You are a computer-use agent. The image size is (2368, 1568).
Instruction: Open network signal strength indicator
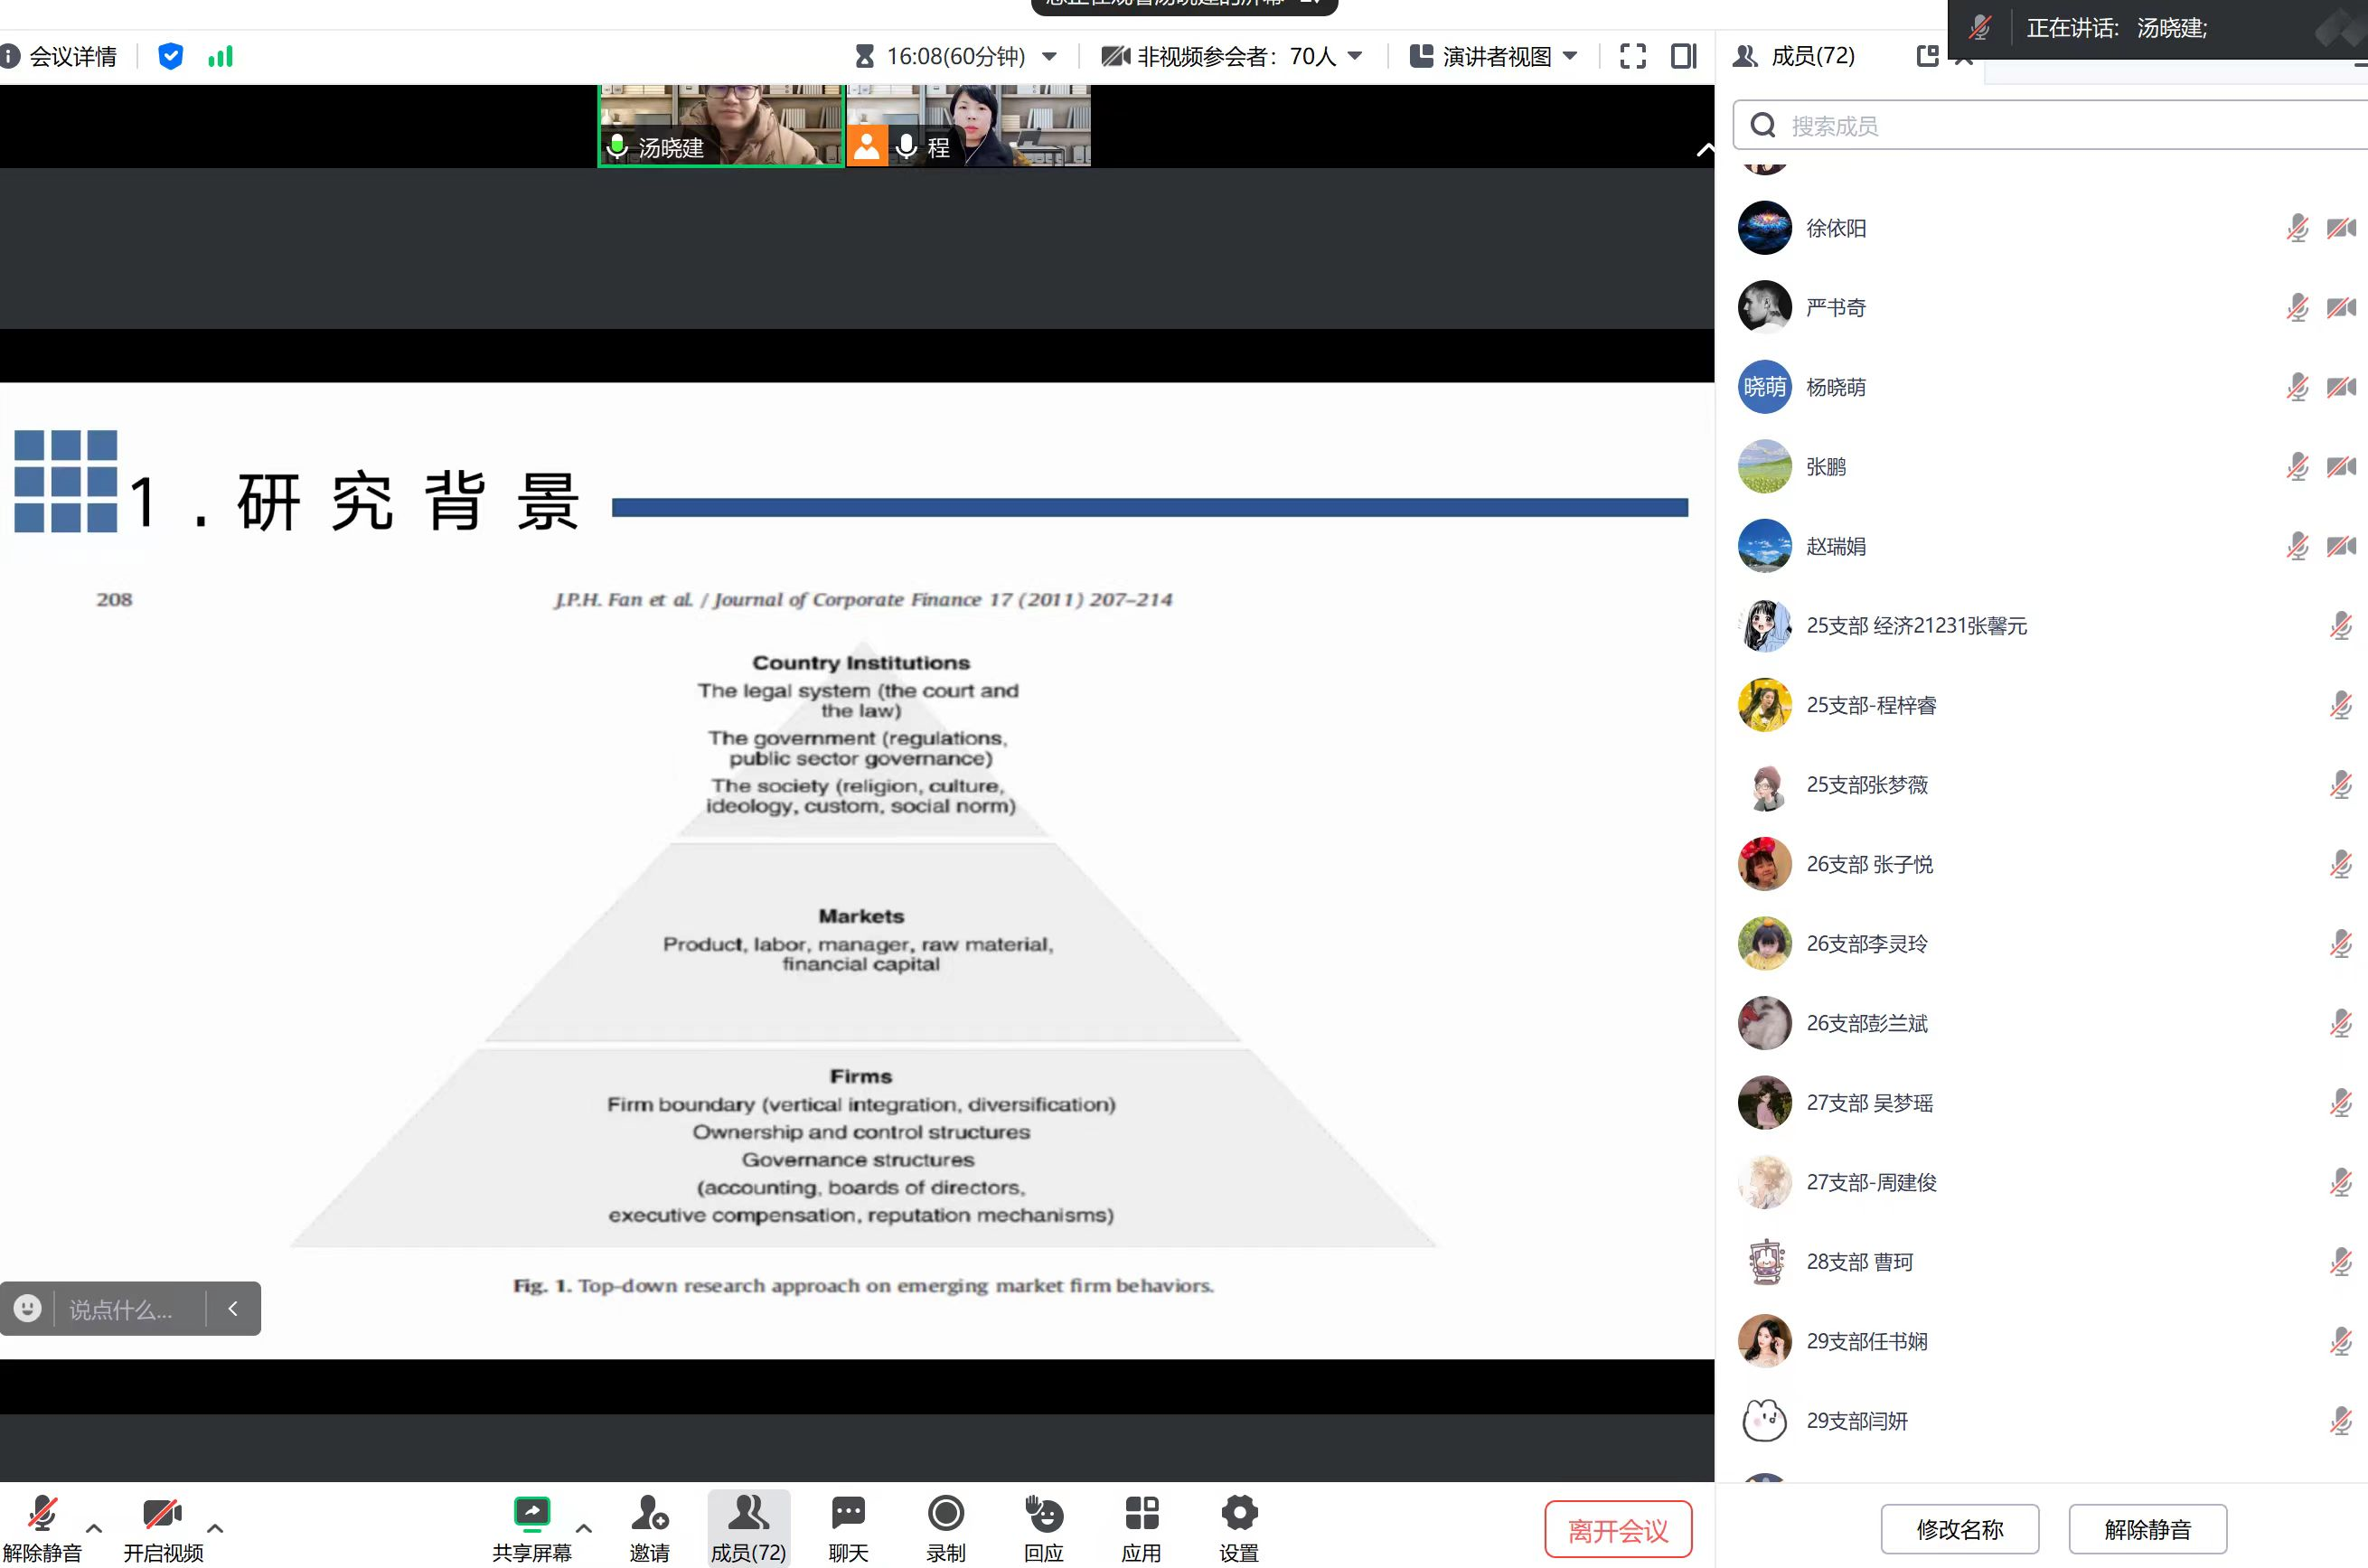(x=220, y=56)
